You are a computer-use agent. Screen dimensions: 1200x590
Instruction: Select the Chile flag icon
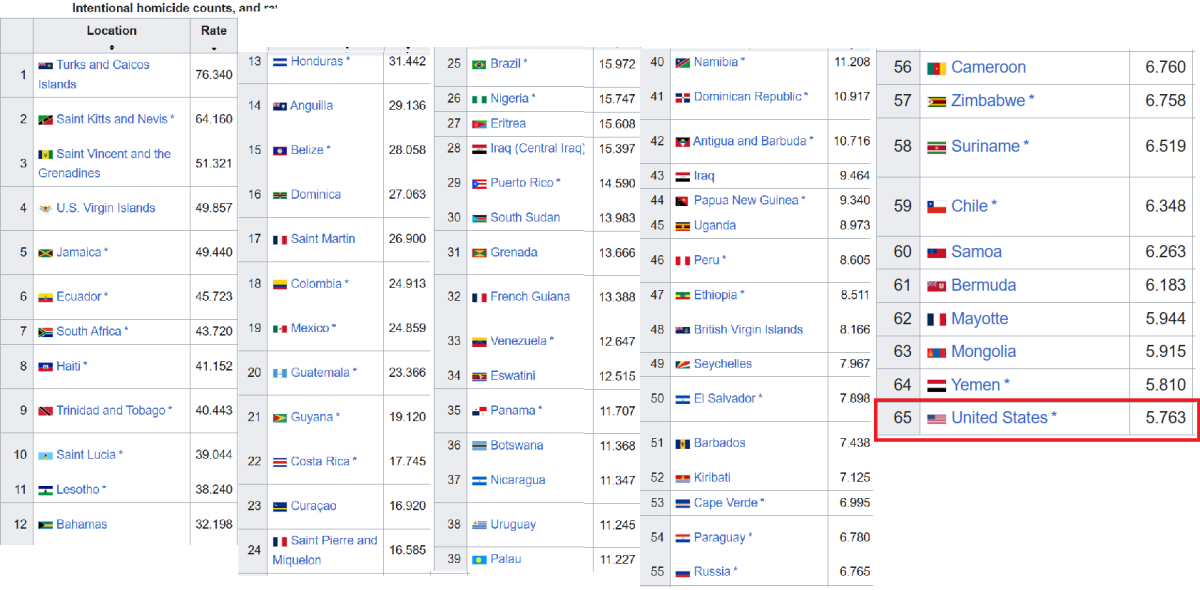click(936, 207)
